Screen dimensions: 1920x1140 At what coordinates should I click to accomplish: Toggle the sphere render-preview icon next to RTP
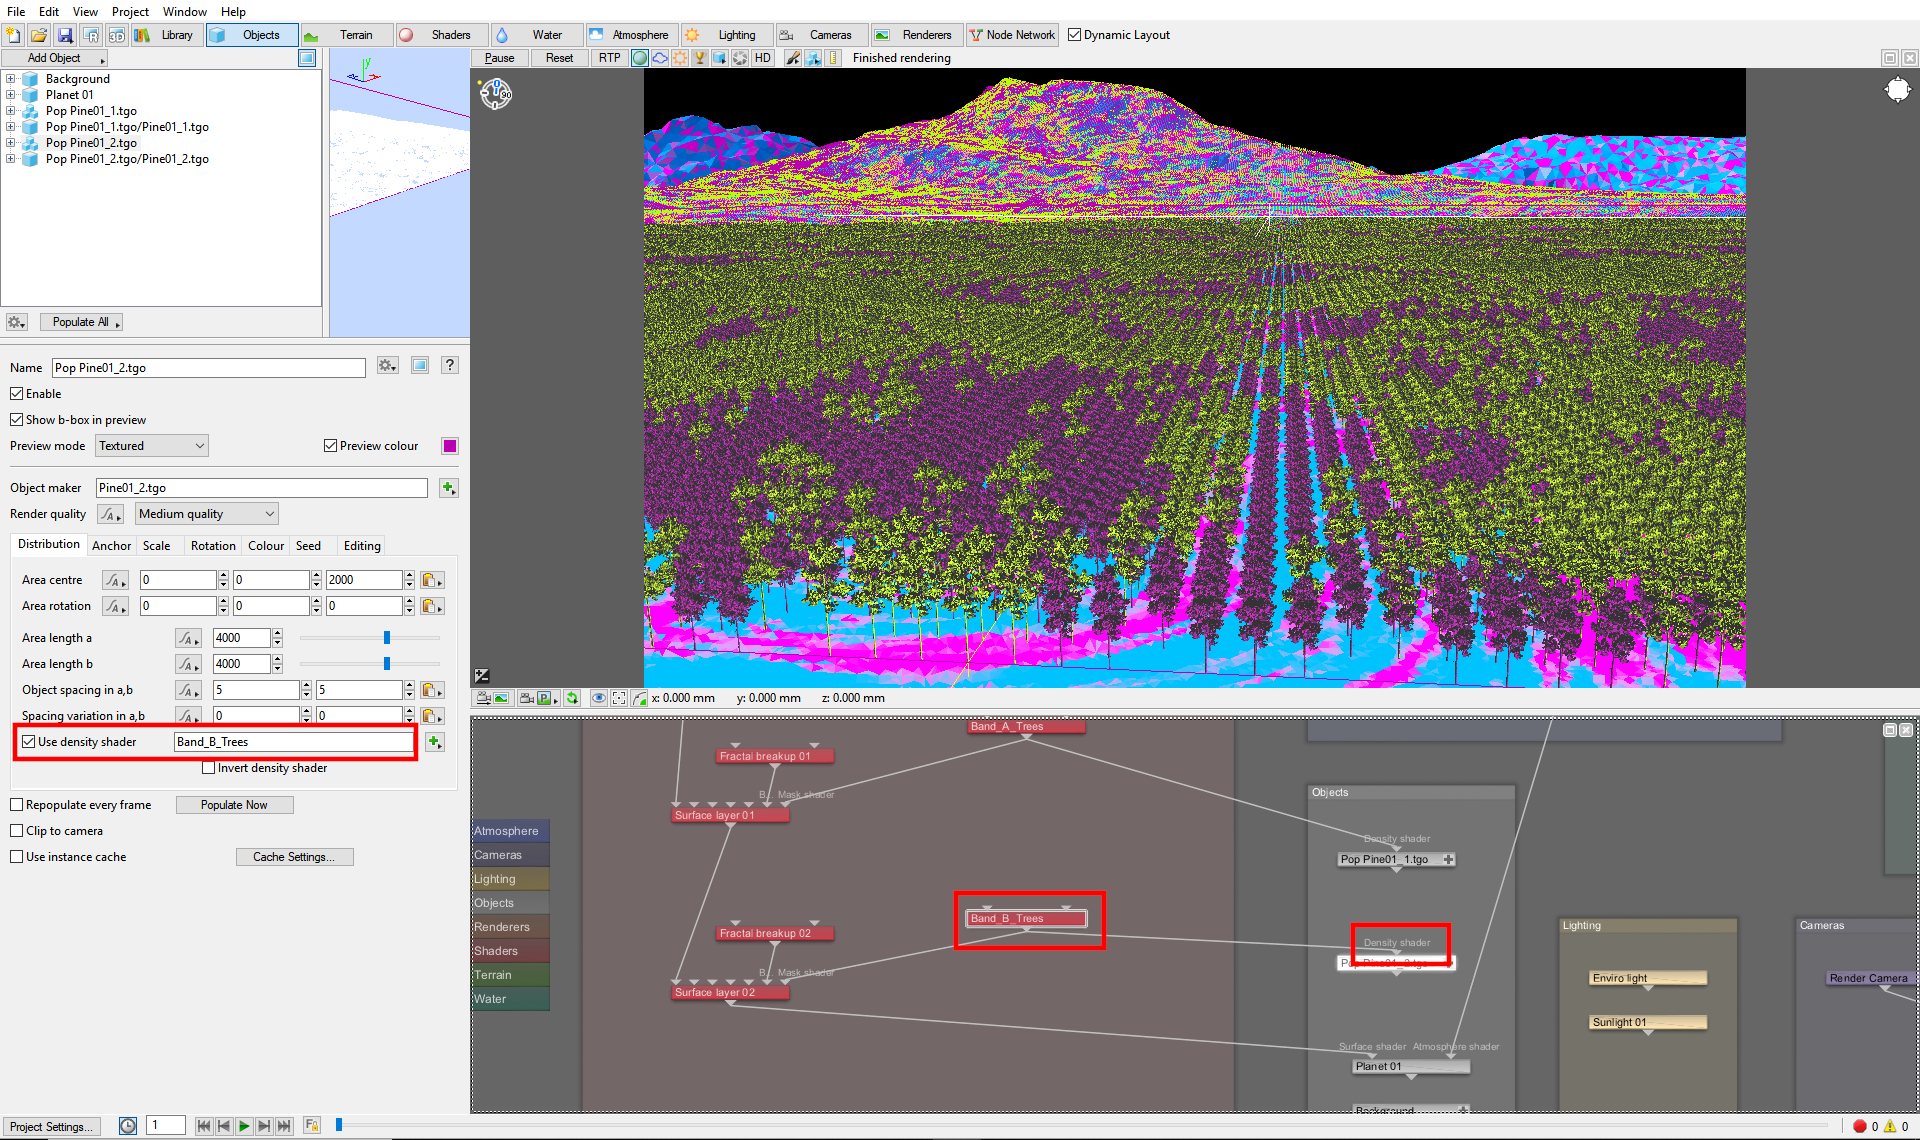coord(640,58)
